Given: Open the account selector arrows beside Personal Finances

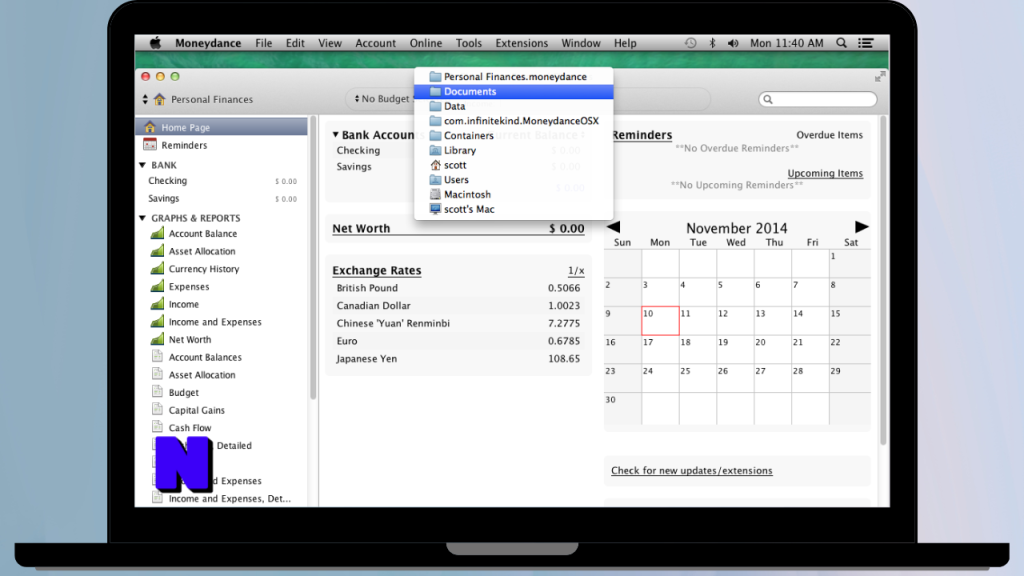Looking at the screenshot, I should click(x=145, y=99).
